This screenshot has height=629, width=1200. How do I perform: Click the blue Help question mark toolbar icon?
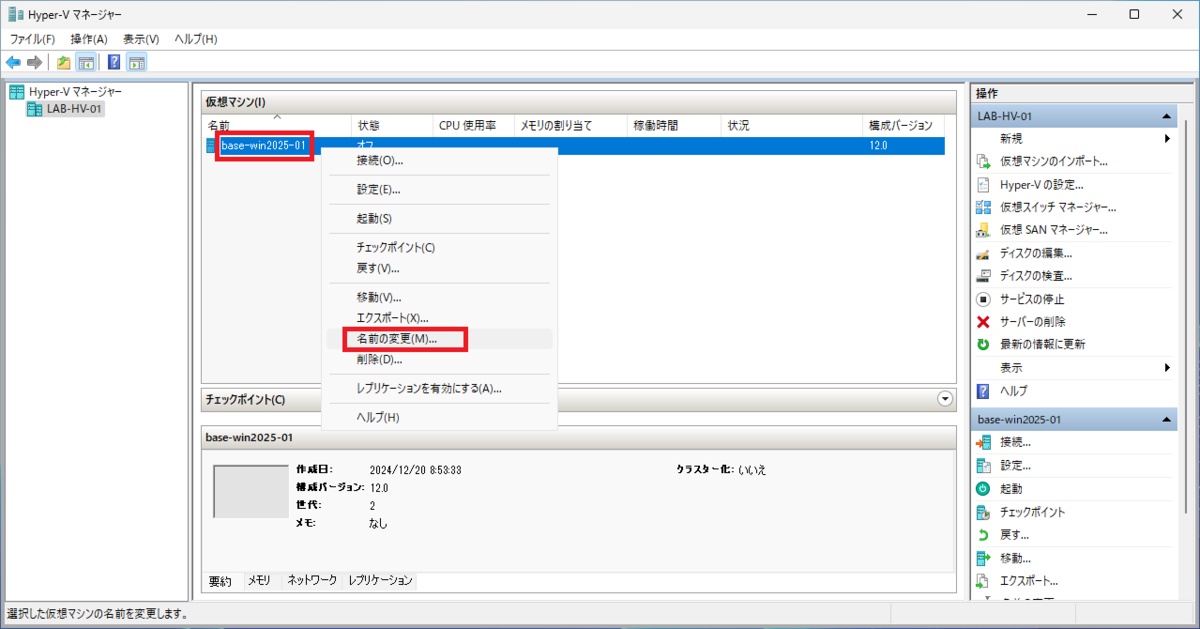click(113, 62)
